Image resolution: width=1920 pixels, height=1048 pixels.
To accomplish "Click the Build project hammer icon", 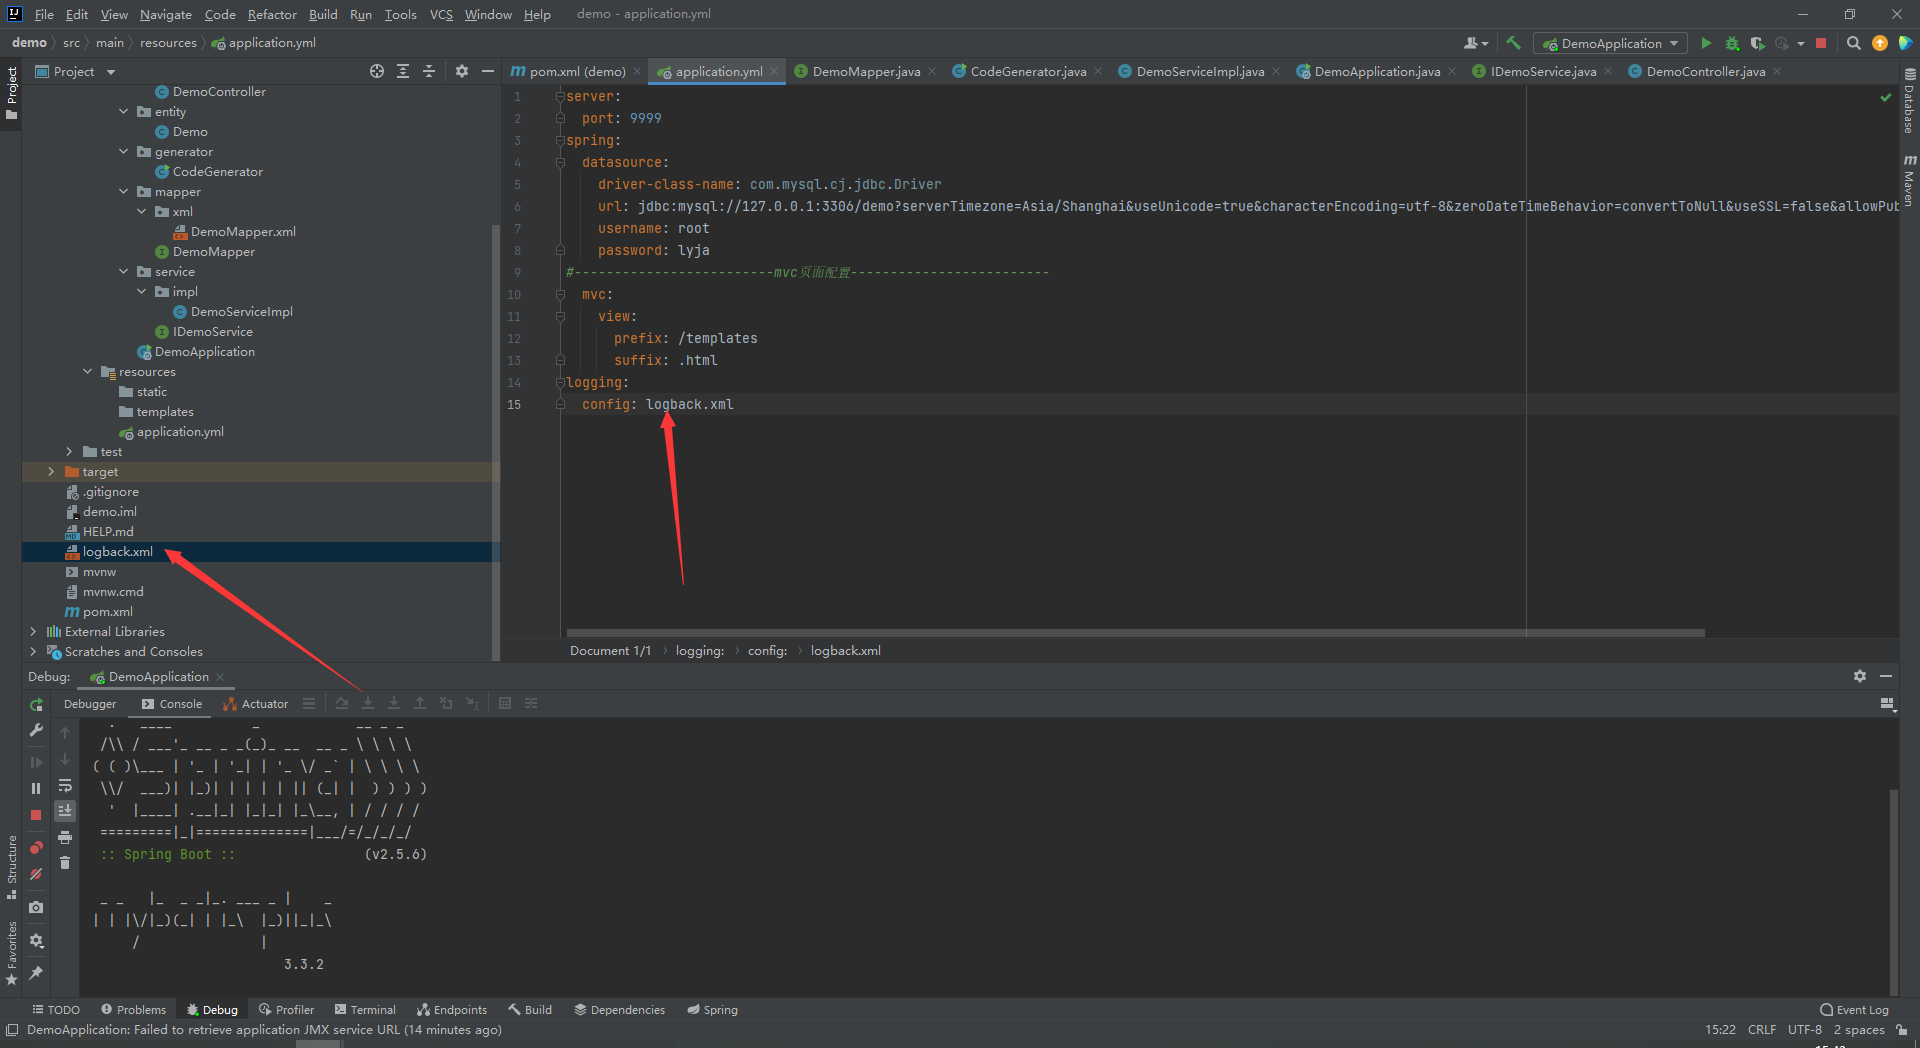I will (x=1513, y=43).
